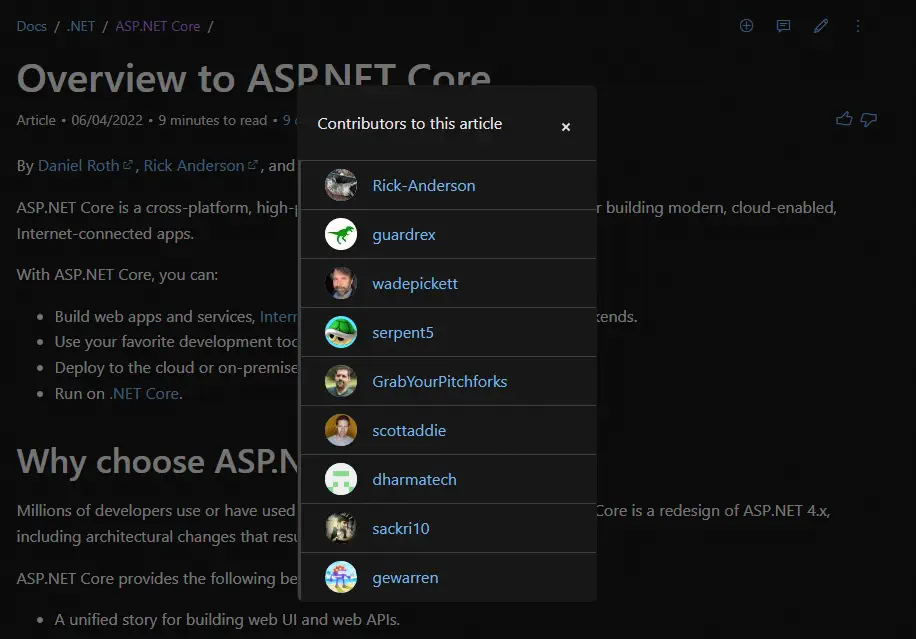
Task: Select scottaddie in the contributors list
Action: 409,430
